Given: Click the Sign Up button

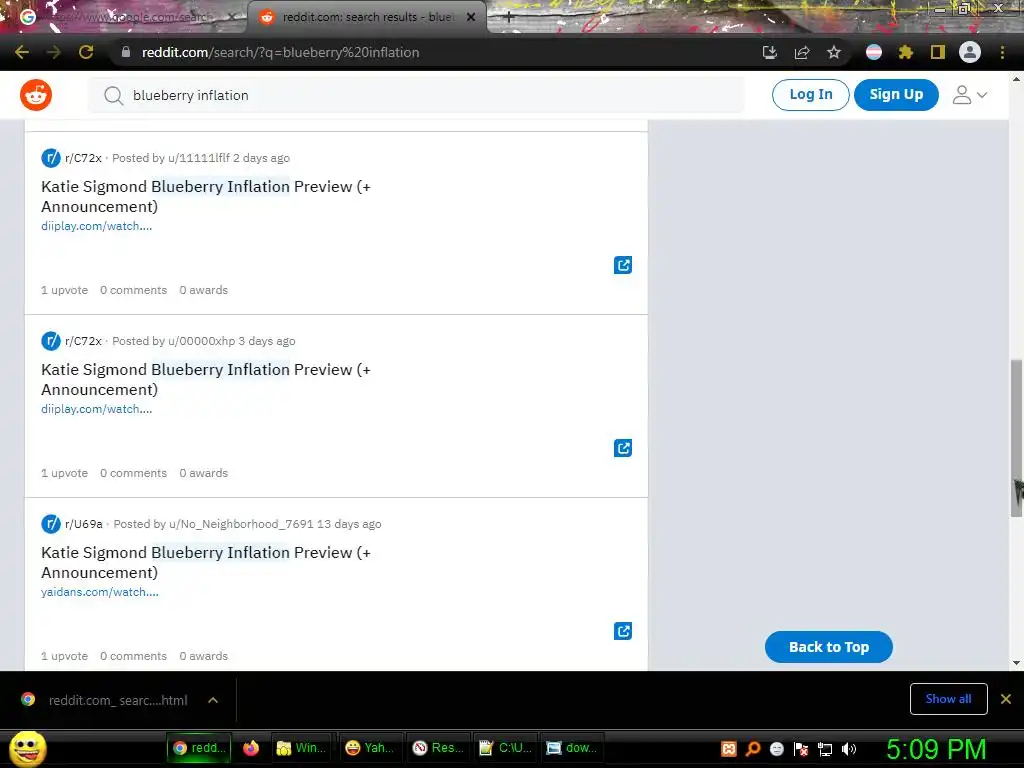Looking at the screenshot, I should click(x=896, y=95).
